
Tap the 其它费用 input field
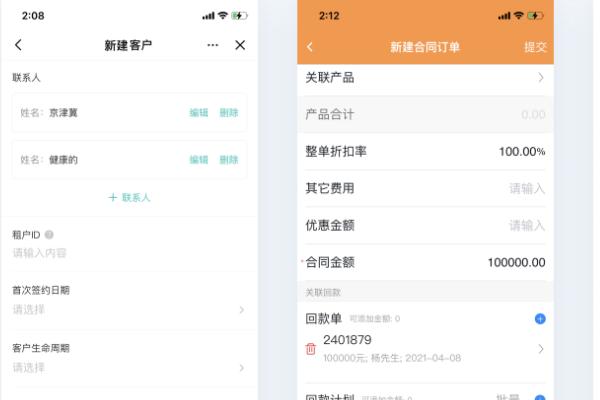coord(527,188)
